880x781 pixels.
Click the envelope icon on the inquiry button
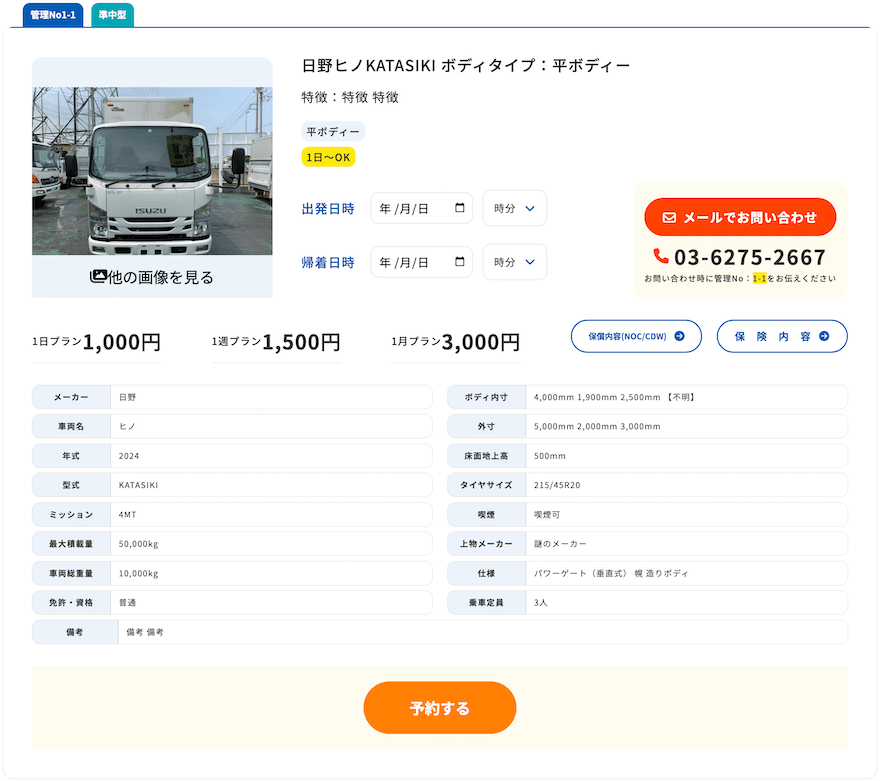click(x=669, y=216)
